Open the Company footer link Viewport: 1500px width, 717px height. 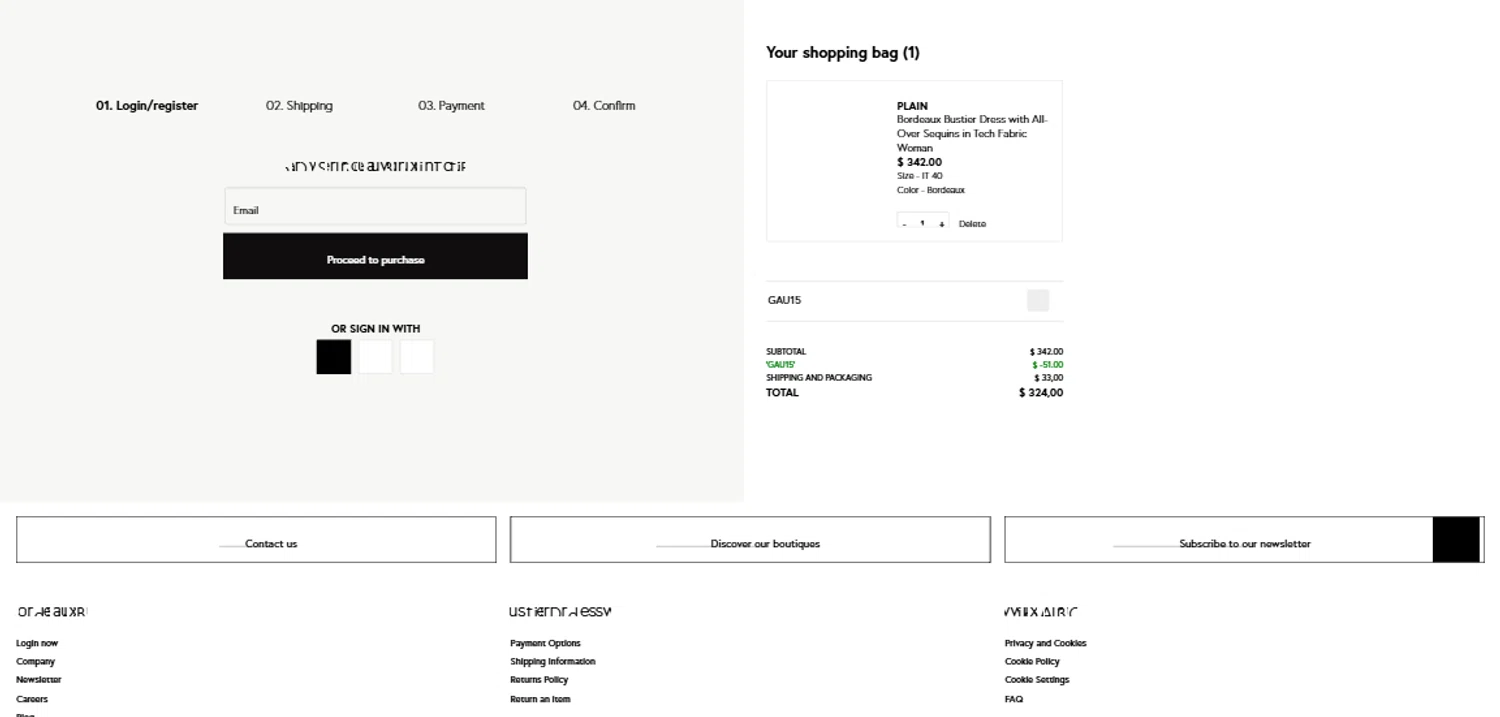click(35, 661)
